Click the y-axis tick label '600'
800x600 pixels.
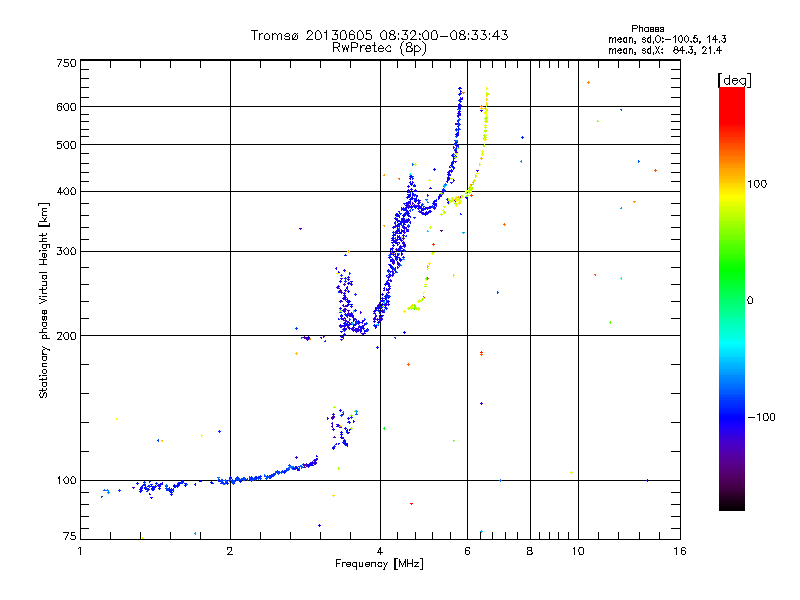pos(67,107)
